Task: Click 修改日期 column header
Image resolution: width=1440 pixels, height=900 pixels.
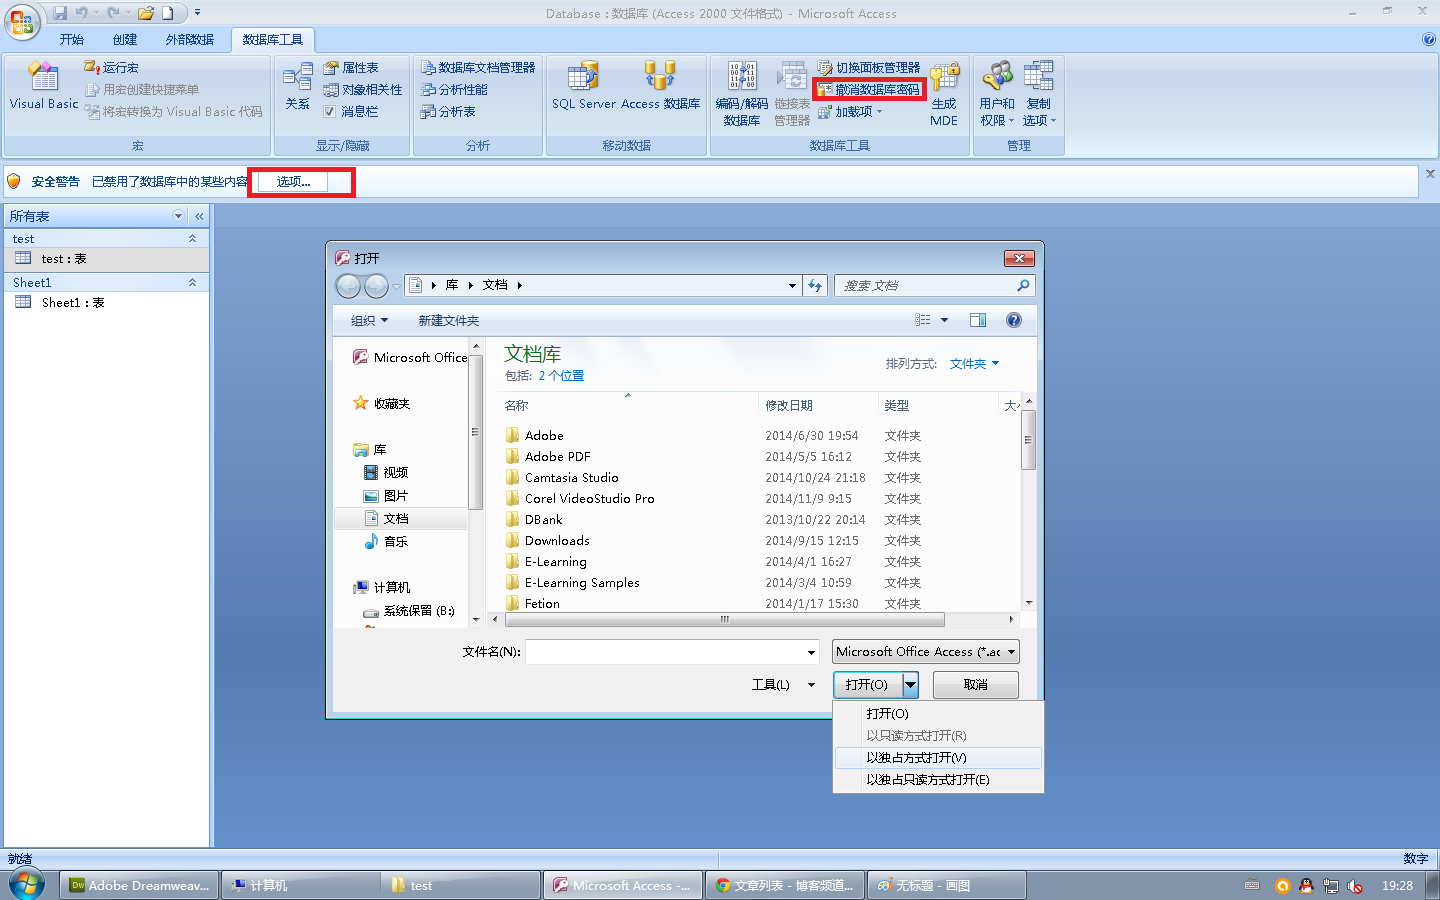Action: click(x=789, y=406)
